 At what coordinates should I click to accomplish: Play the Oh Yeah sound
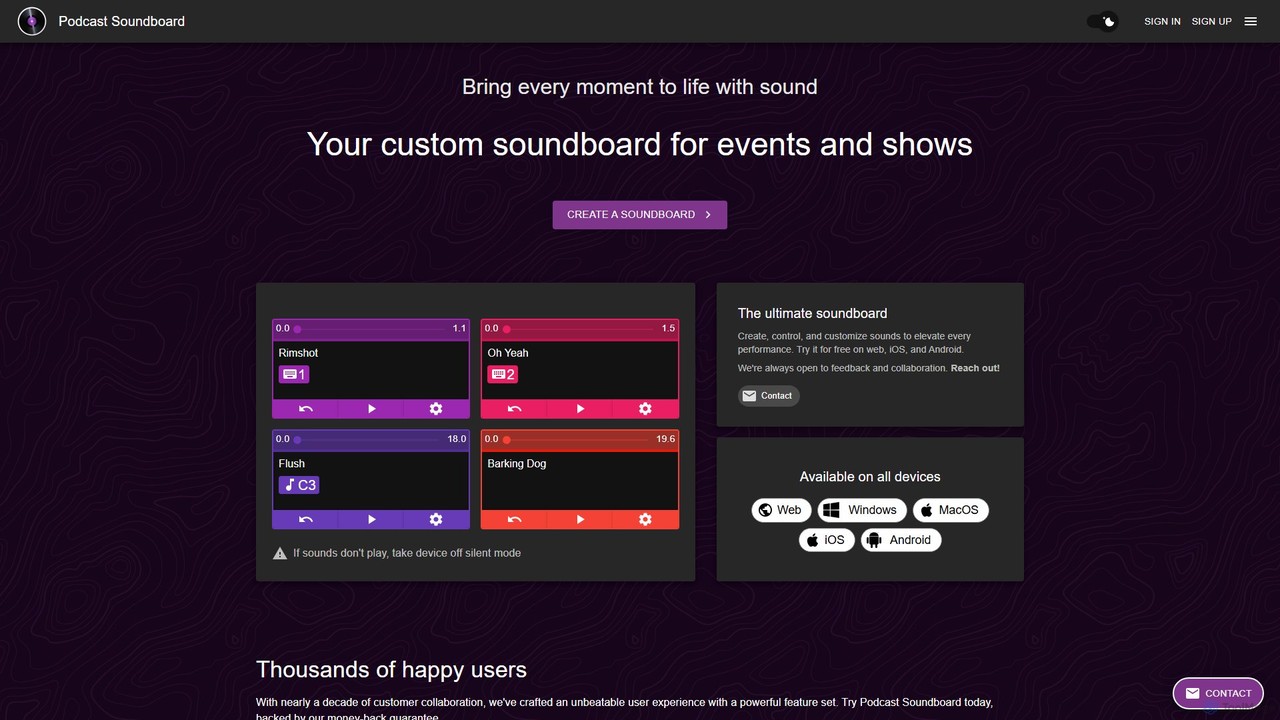tap(580, 409)
